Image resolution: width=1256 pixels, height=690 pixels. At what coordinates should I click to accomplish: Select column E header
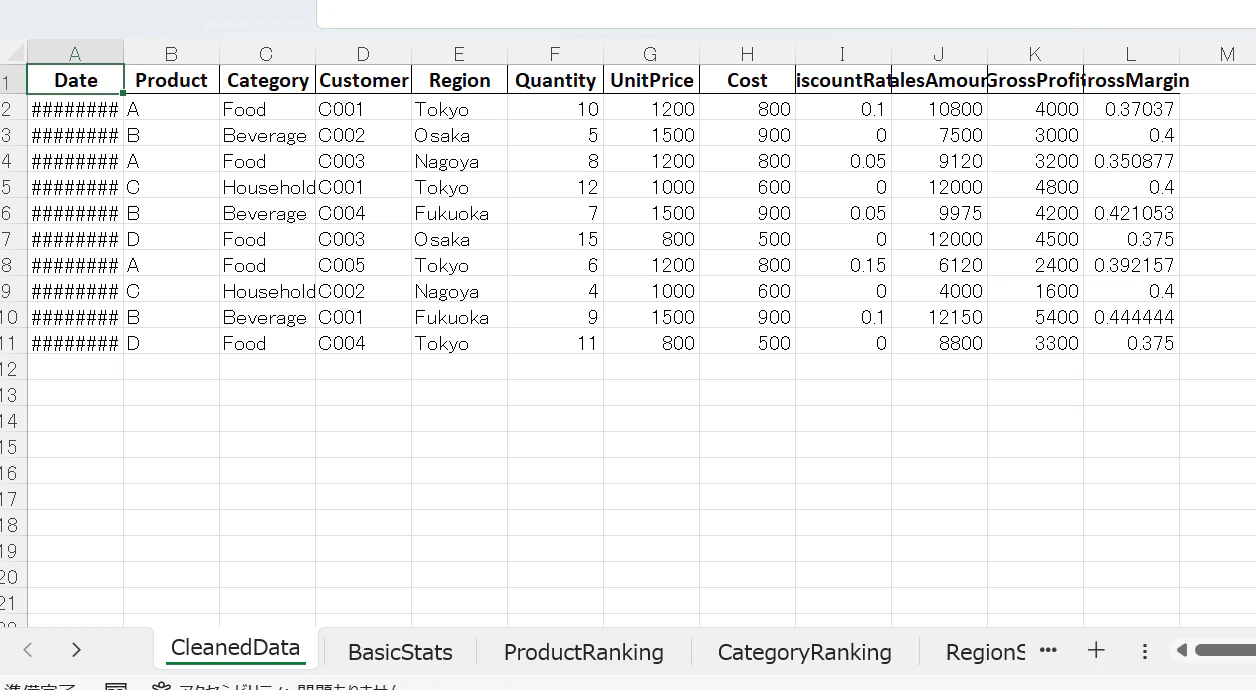(459, 54)
